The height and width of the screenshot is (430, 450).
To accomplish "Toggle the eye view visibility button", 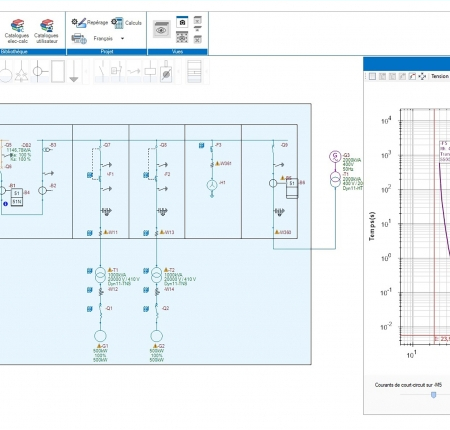I will (x=162, y=29).
